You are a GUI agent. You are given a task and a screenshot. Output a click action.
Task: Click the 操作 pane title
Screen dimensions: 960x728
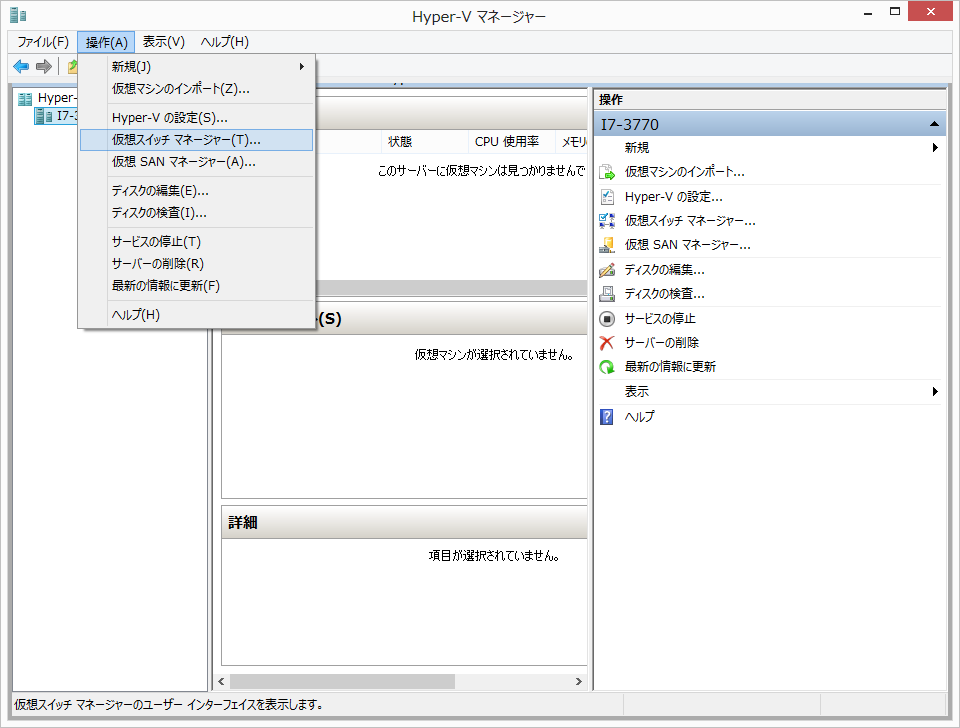[611, 99]
